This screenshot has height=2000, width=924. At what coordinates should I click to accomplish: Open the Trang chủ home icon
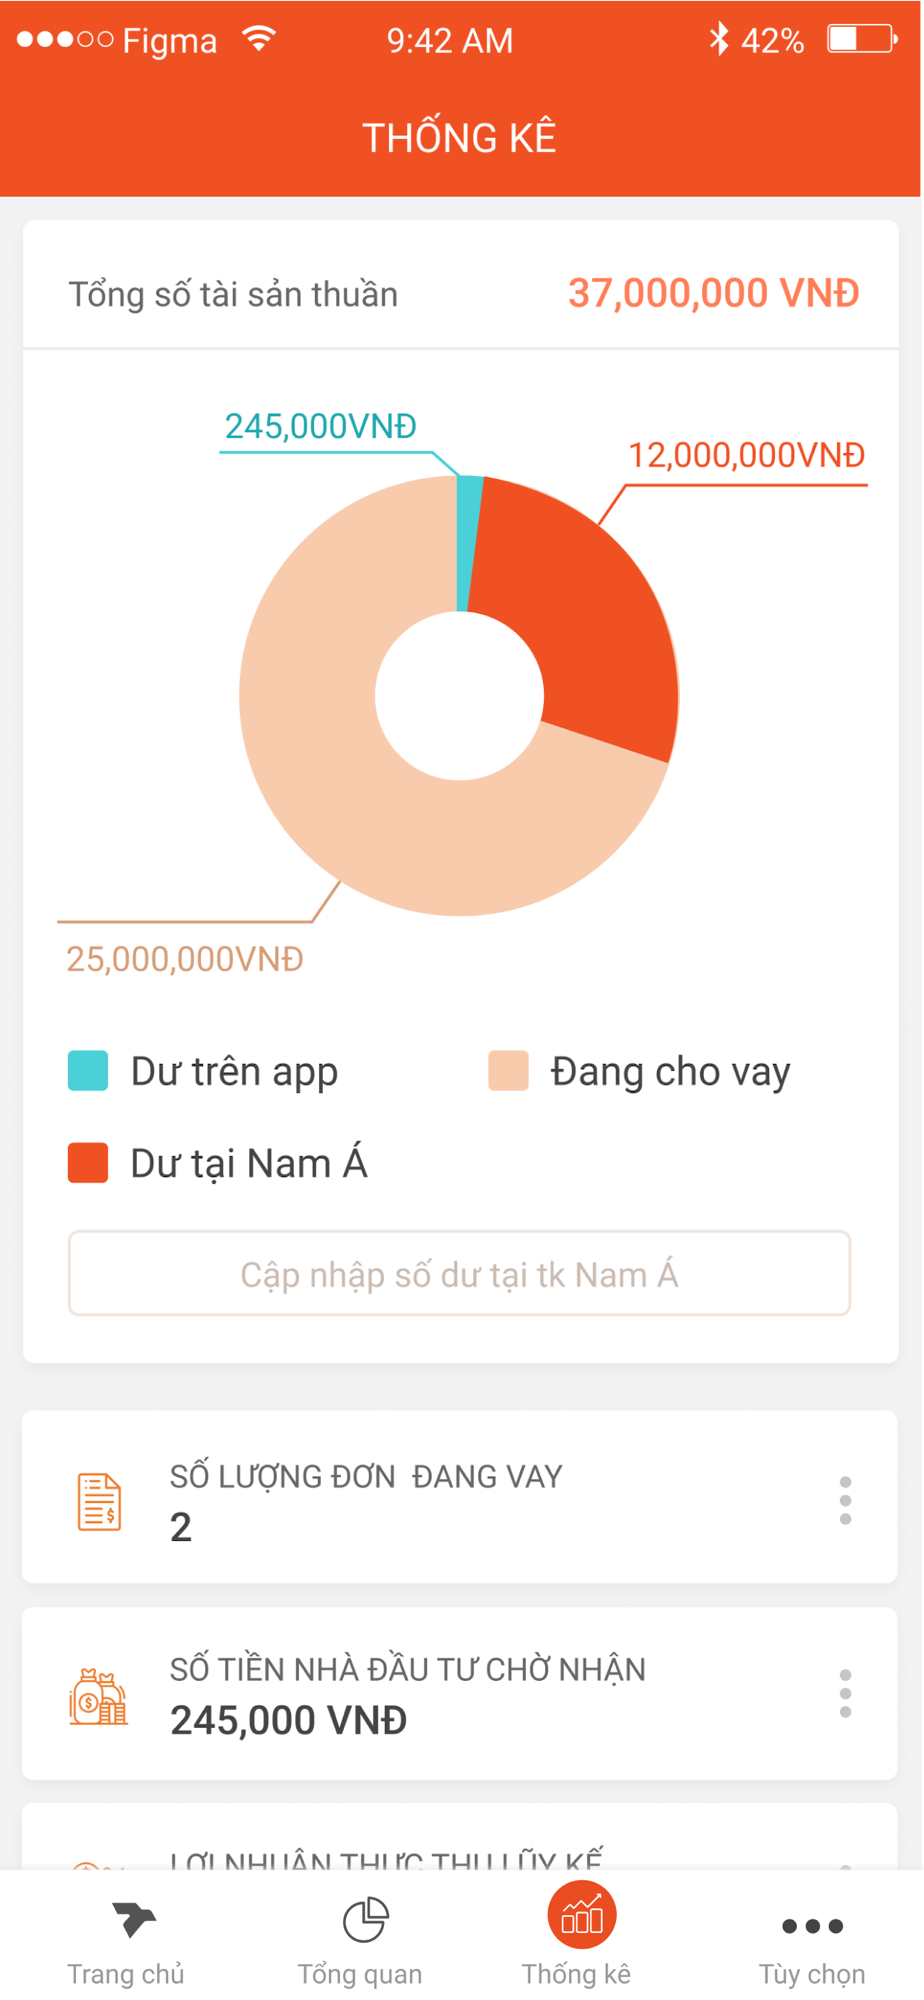coord(134,1919)
